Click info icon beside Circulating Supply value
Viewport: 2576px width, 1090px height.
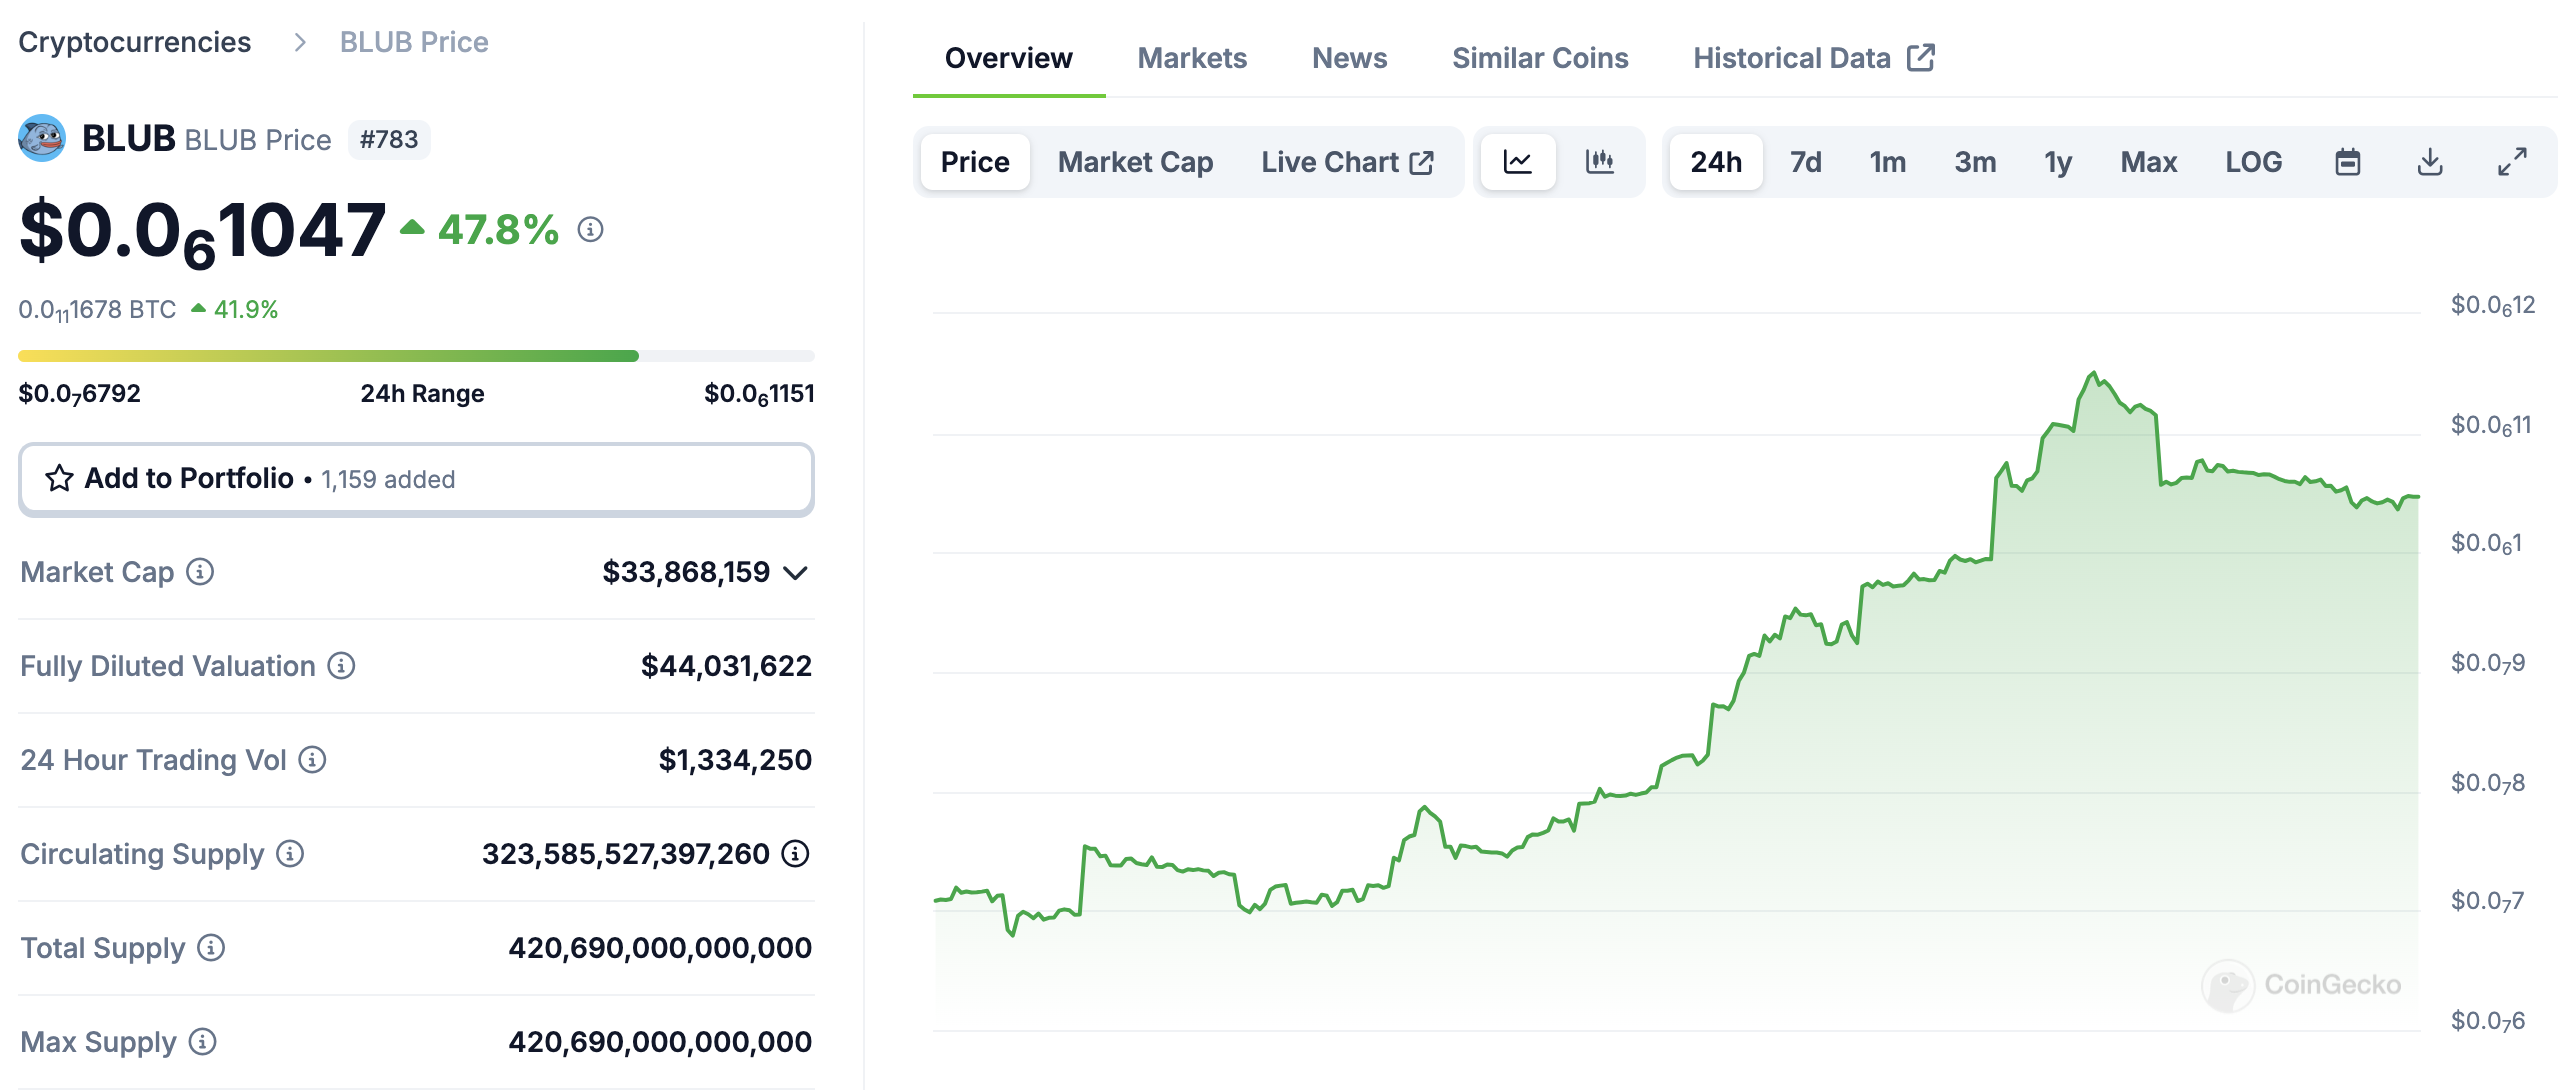[796, 854]
